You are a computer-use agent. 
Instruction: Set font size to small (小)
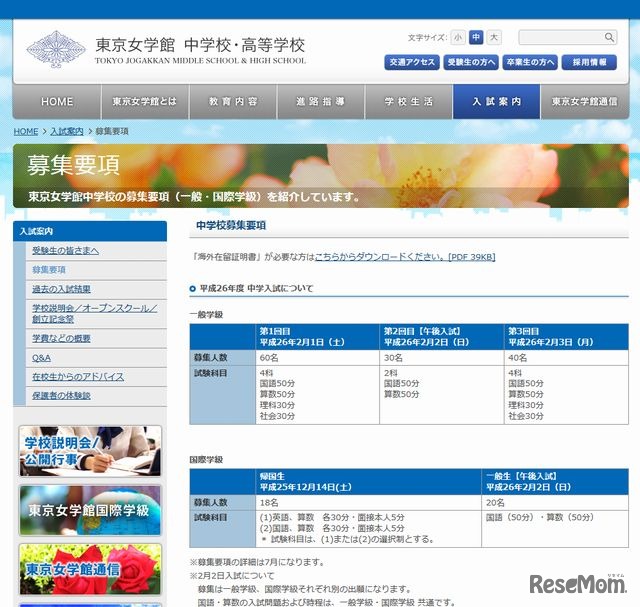pyautogui.click(x=458, y=38)
